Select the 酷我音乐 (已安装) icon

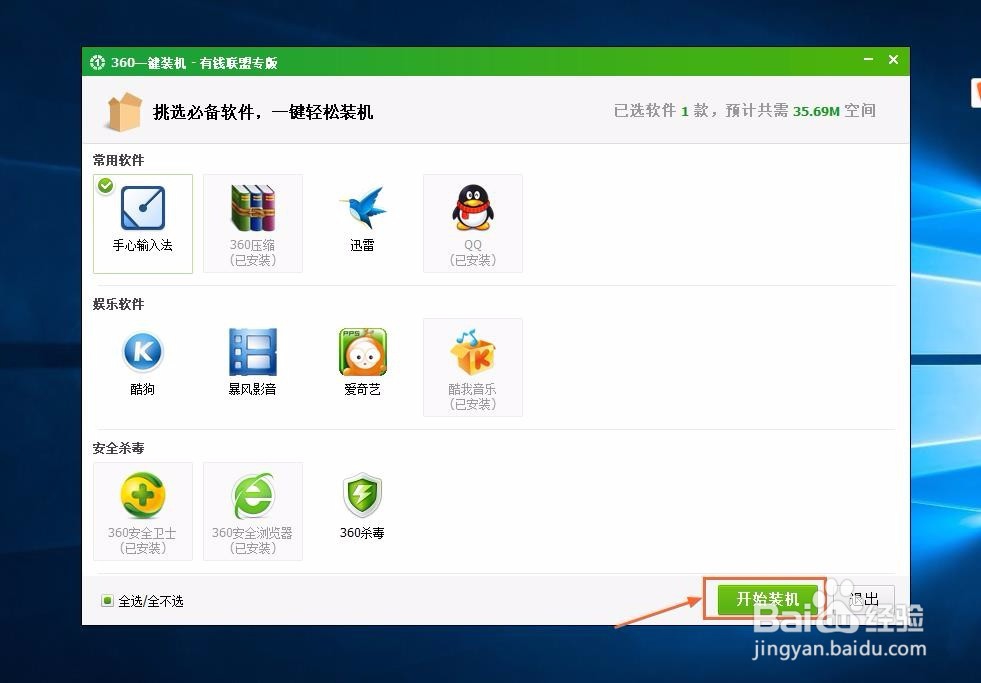click(472, 355)
